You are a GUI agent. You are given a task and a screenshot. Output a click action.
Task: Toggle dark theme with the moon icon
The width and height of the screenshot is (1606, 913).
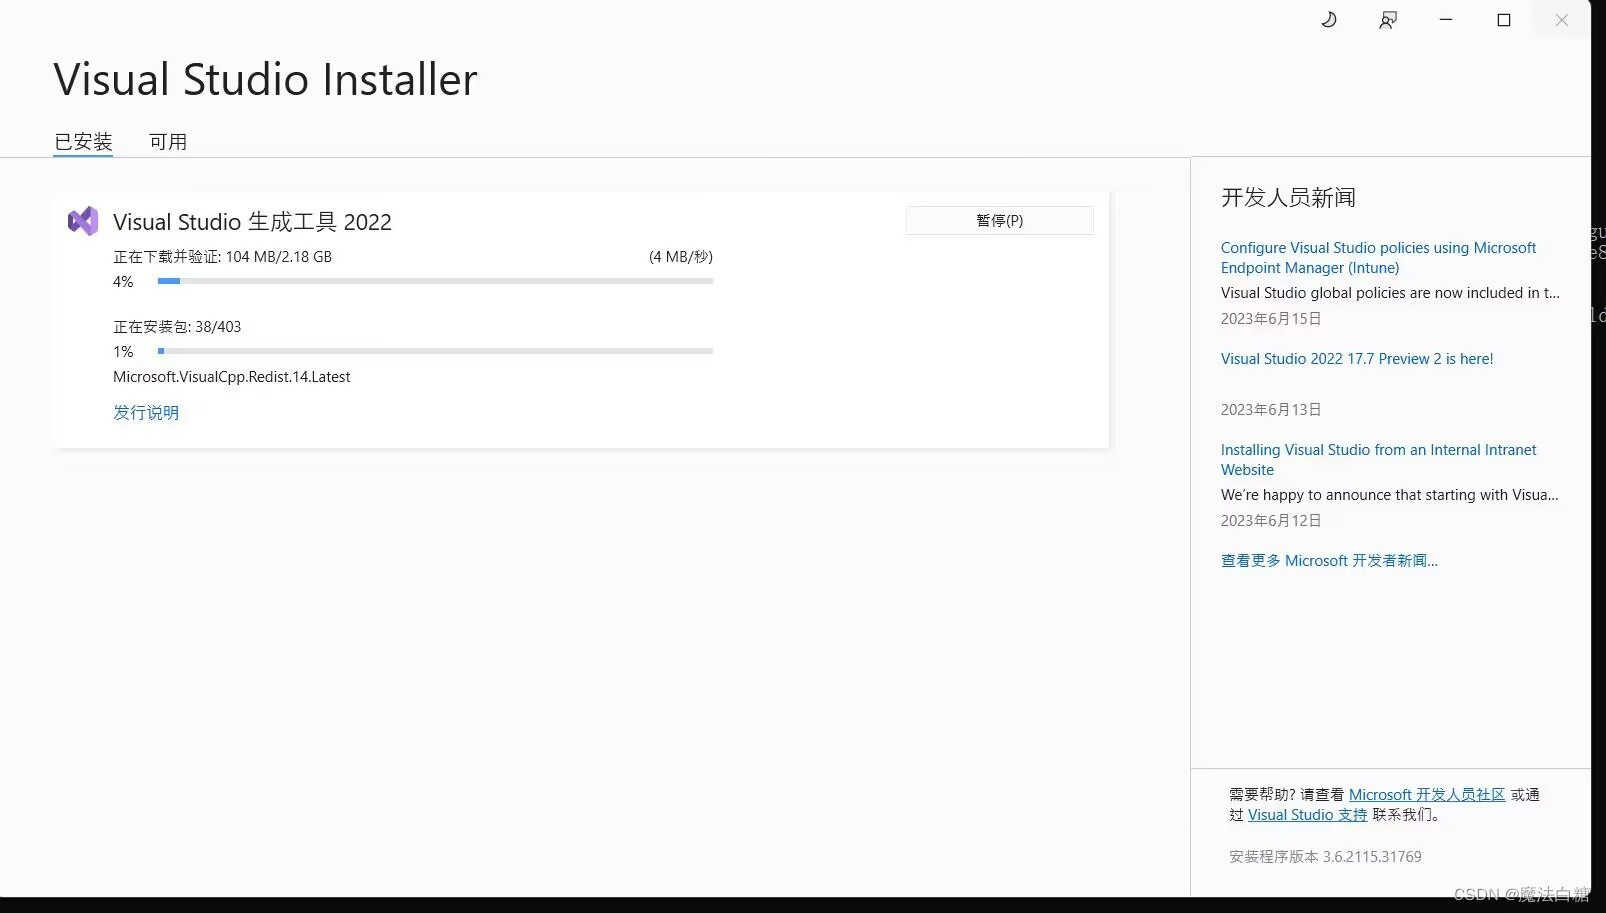pyautogui.click(x=1328, y=19)
